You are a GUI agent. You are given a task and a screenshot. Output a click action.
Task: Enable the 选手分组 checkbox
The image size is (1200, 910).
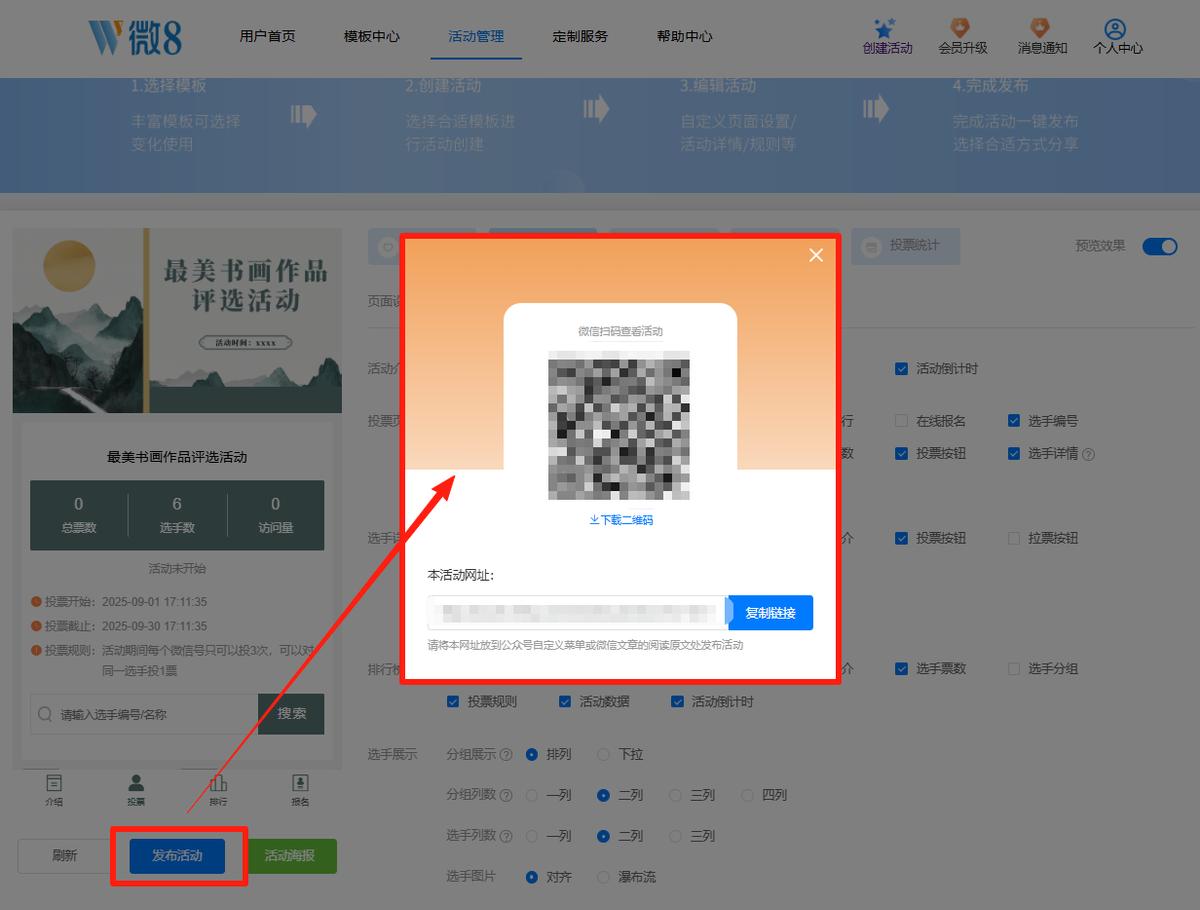click(x=1014, y=668)
